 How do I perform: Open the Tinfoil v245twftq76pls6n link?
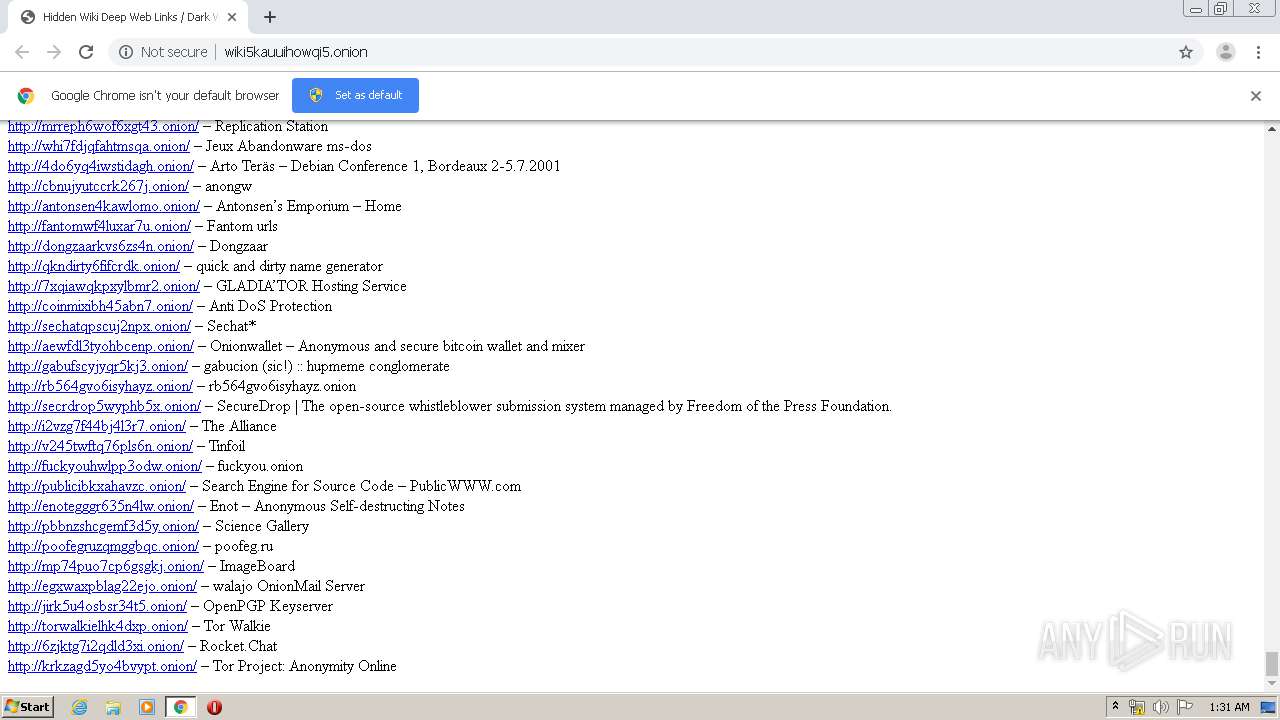click(x=100, y=446)
